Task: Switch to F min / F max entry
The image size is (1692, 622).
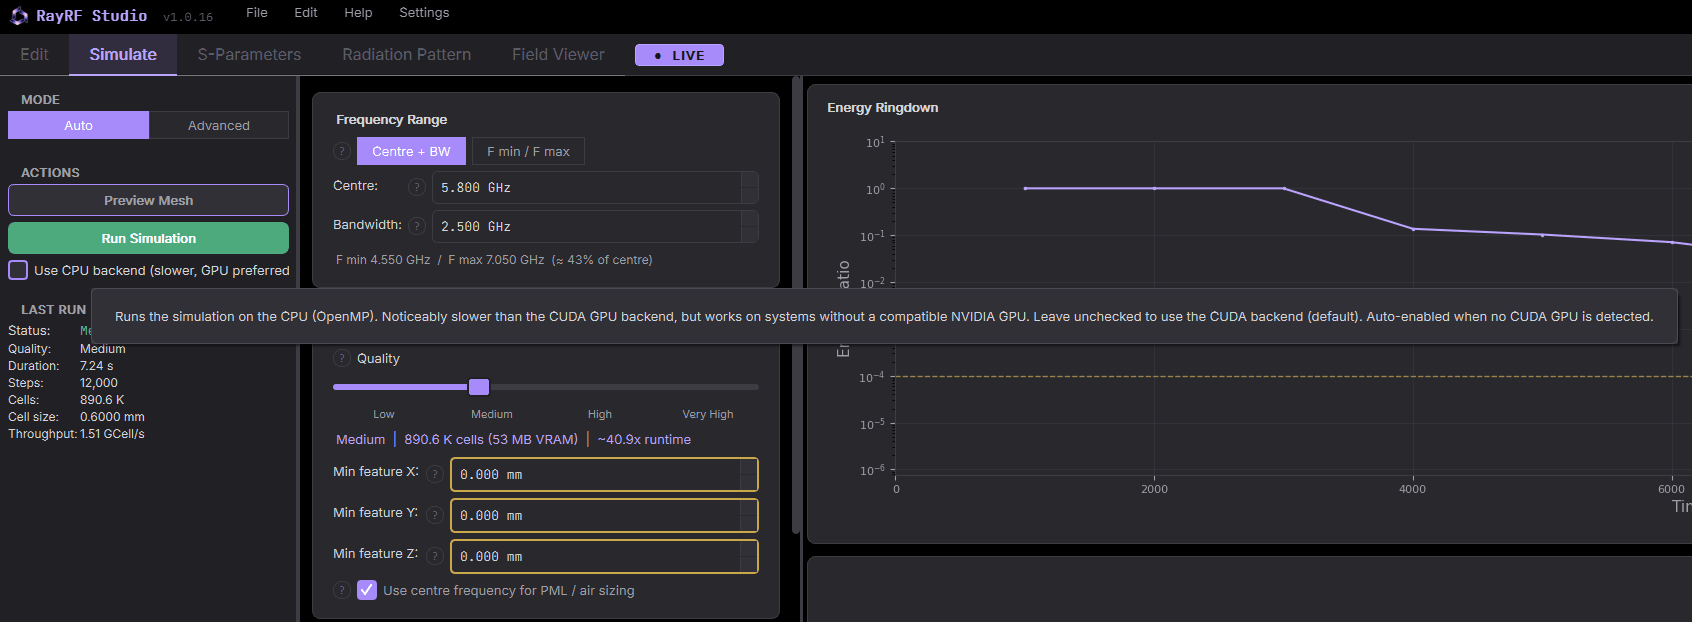Action: (528, 151)
